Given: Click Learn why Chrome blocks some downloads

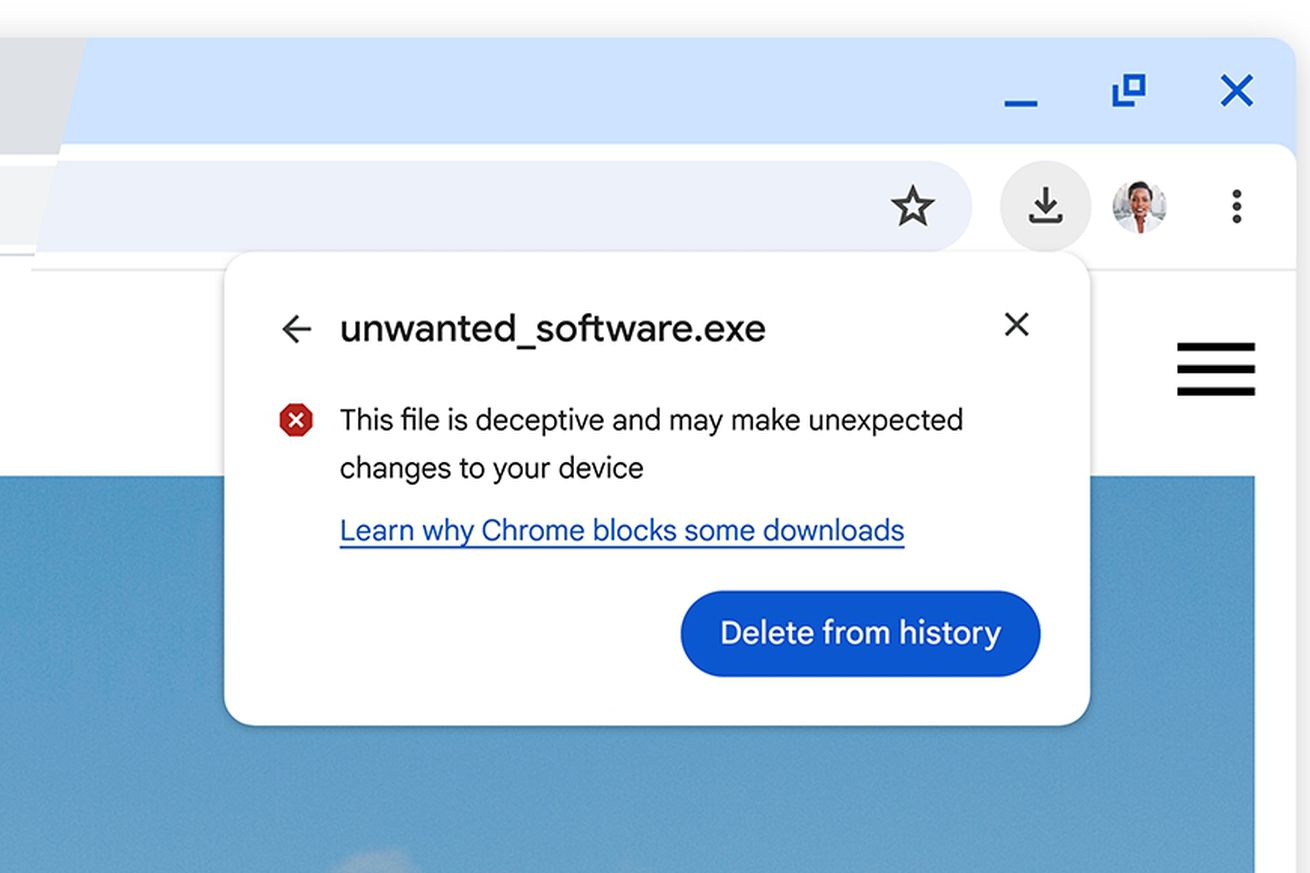Looking at the screenshot, I should tap(621, 530).
